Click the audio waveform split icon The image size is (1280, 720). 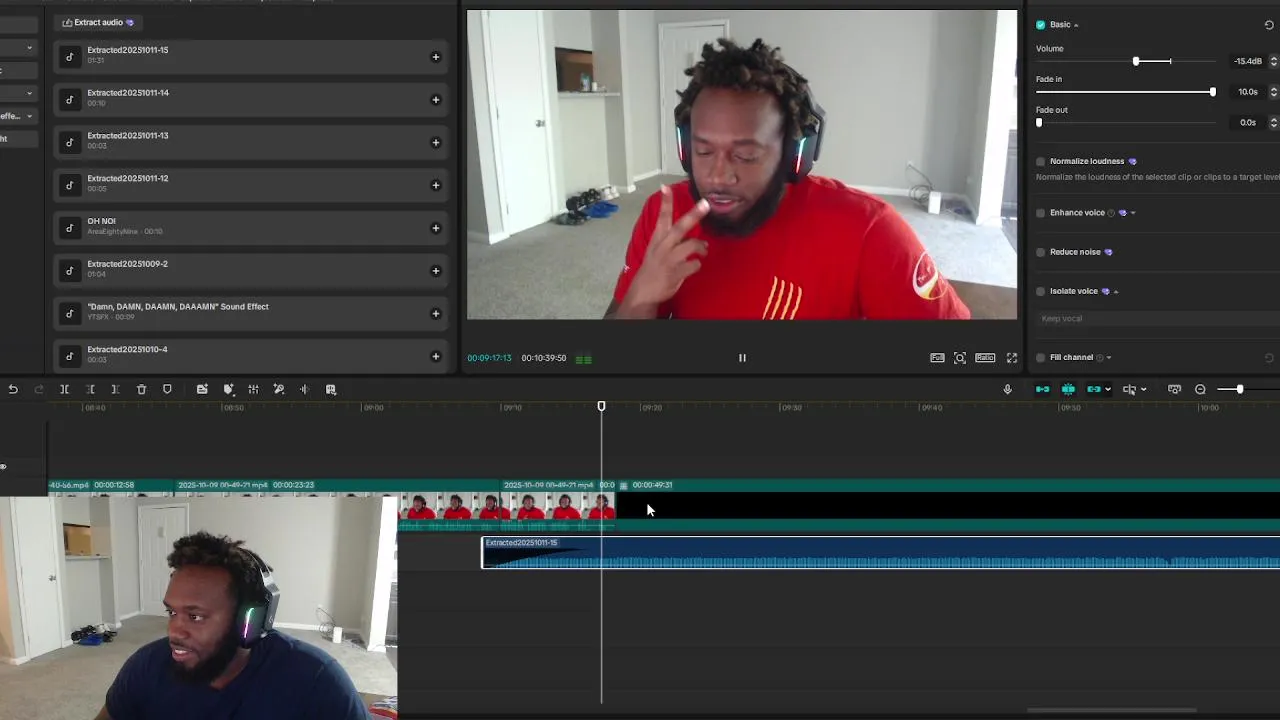point(304,389)
